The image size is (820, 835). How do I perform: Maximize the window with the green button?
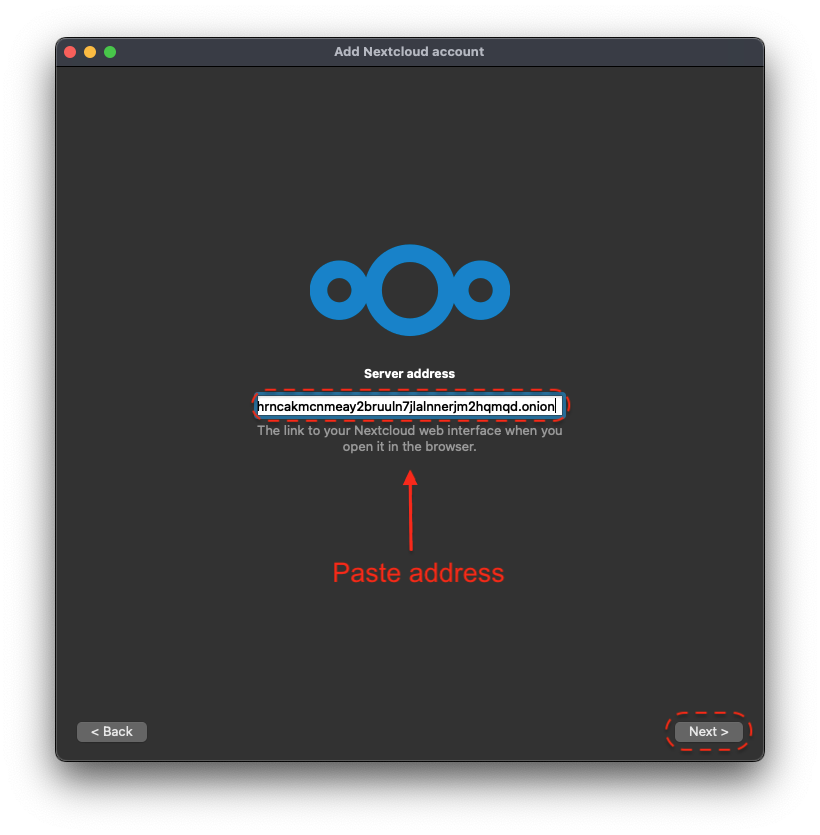(110, 52)
